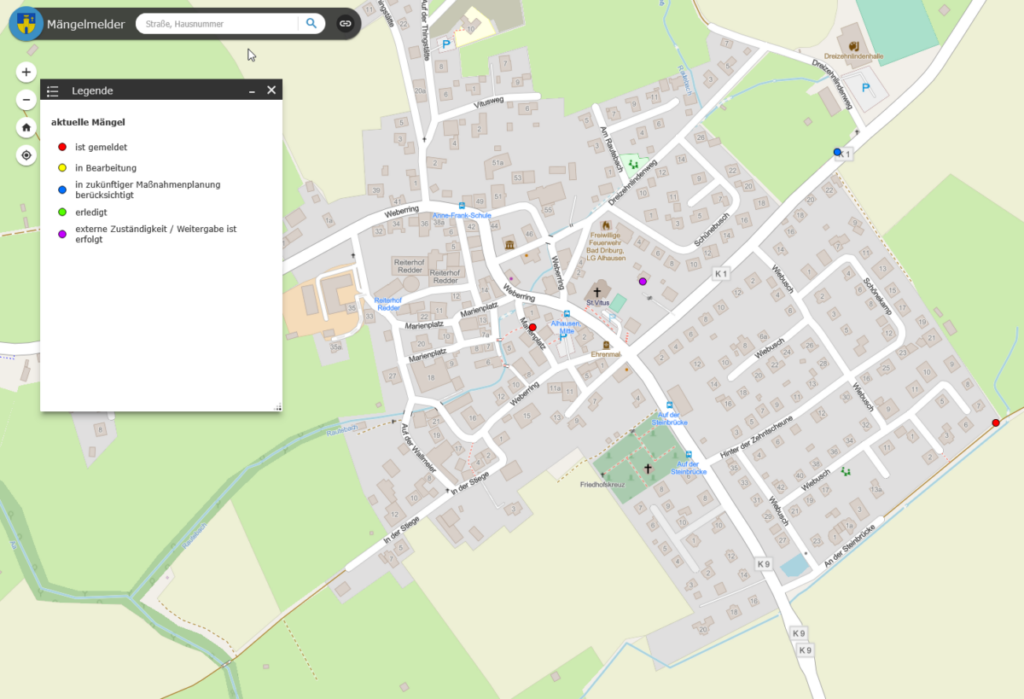
Task: Open the share link icon
Action: pos(345,23)
